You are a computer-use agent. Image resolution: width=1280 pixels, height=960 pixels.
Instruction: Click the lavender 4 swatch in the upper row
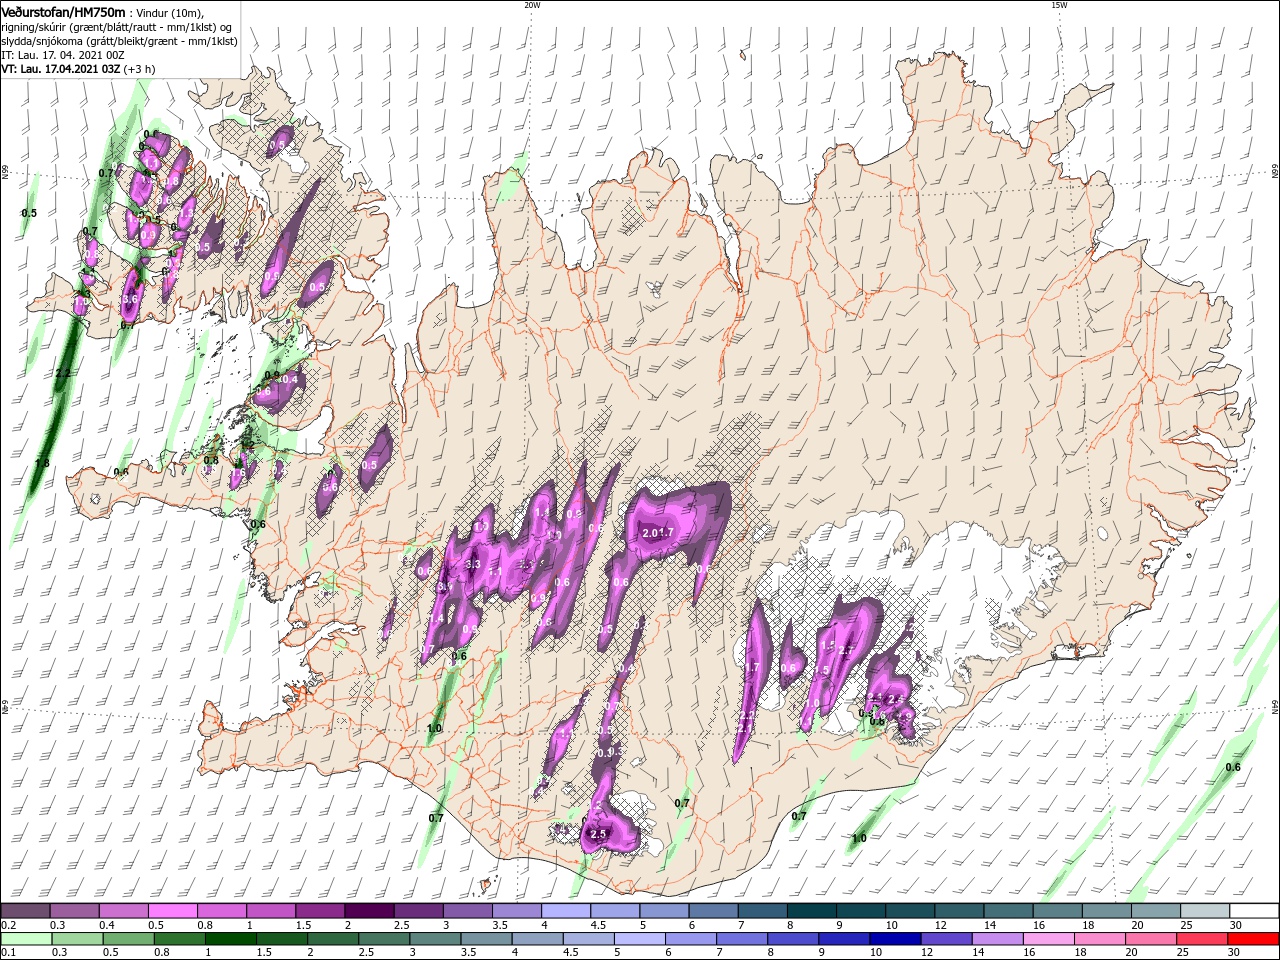(566, 911)
